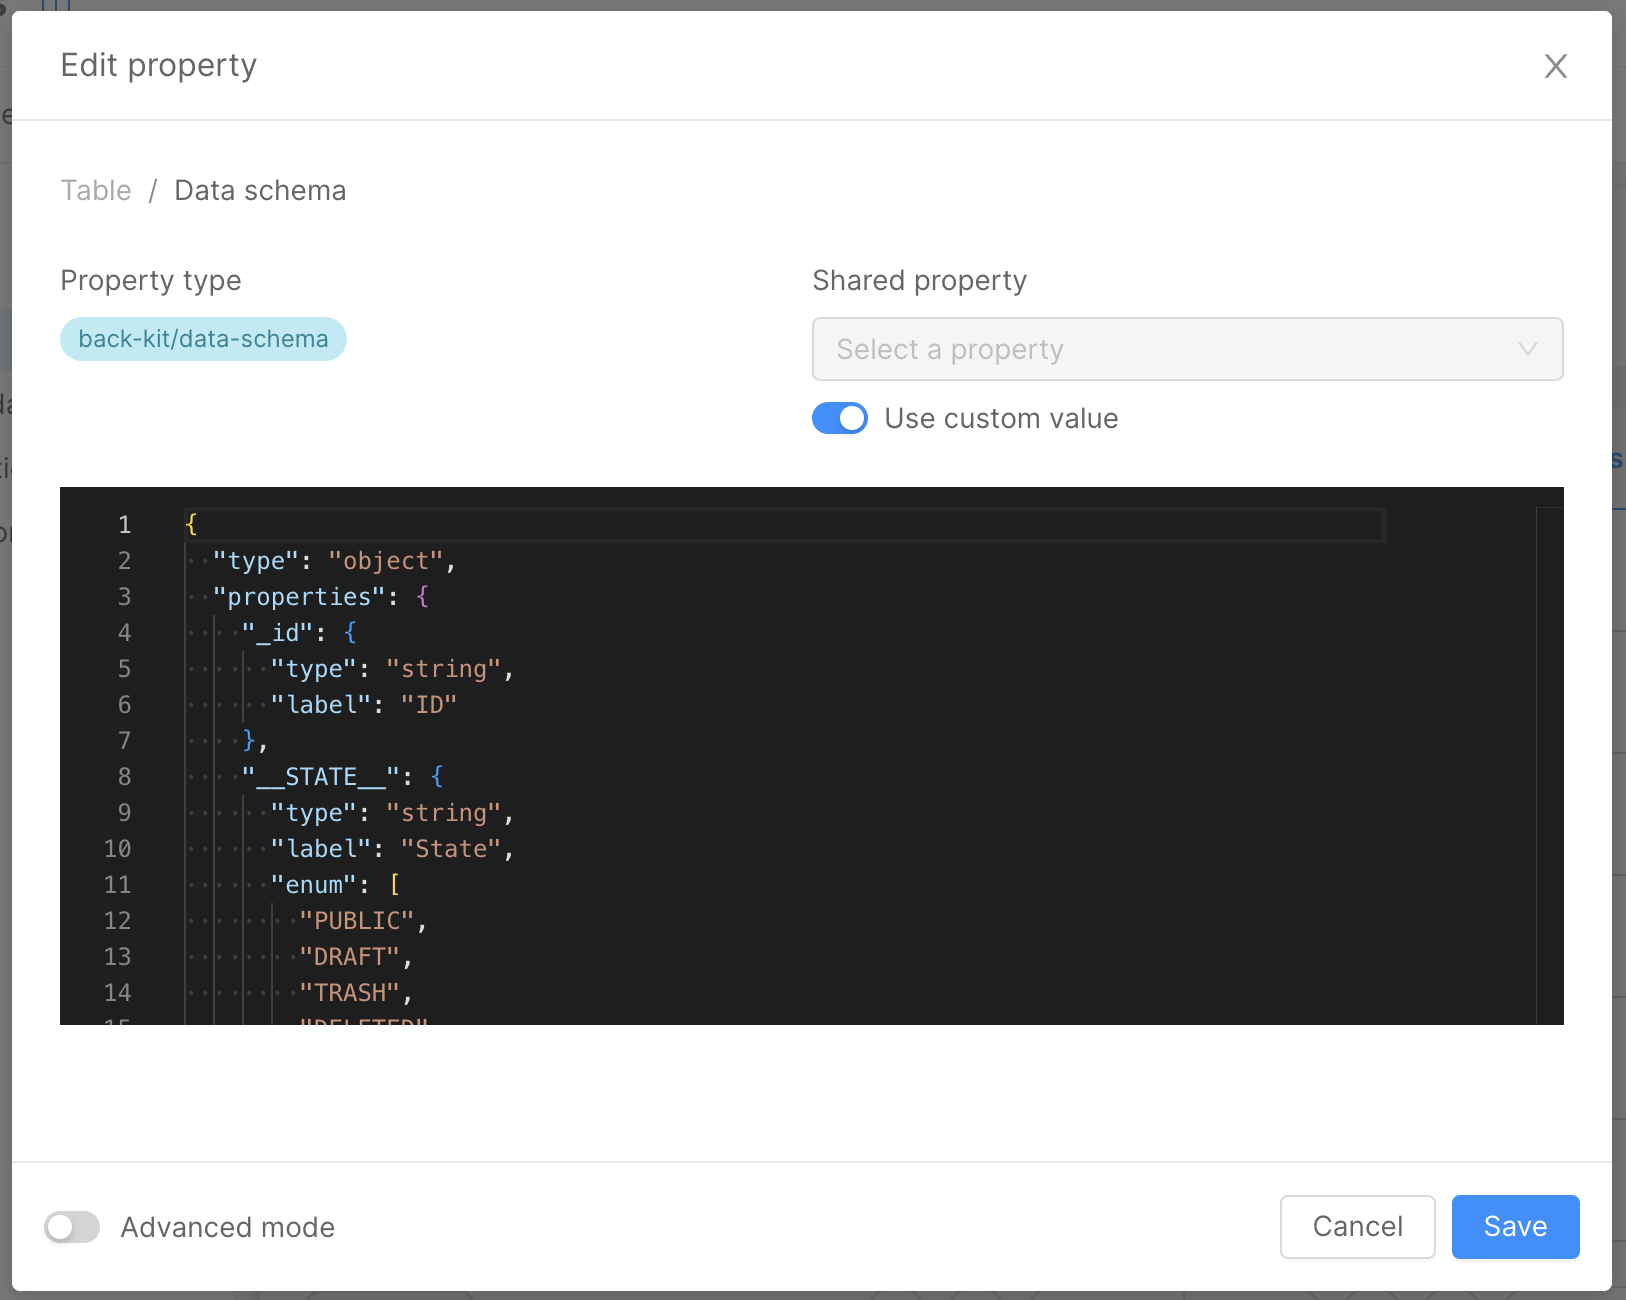
Task: Click the back-kit/data-schema property type tag
Action: pyautogui.click(x=203, y=339)
